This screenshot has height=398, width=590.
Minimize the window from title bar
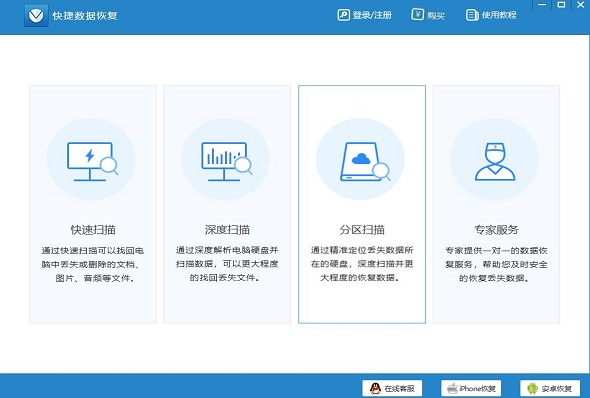click(542, 5)
